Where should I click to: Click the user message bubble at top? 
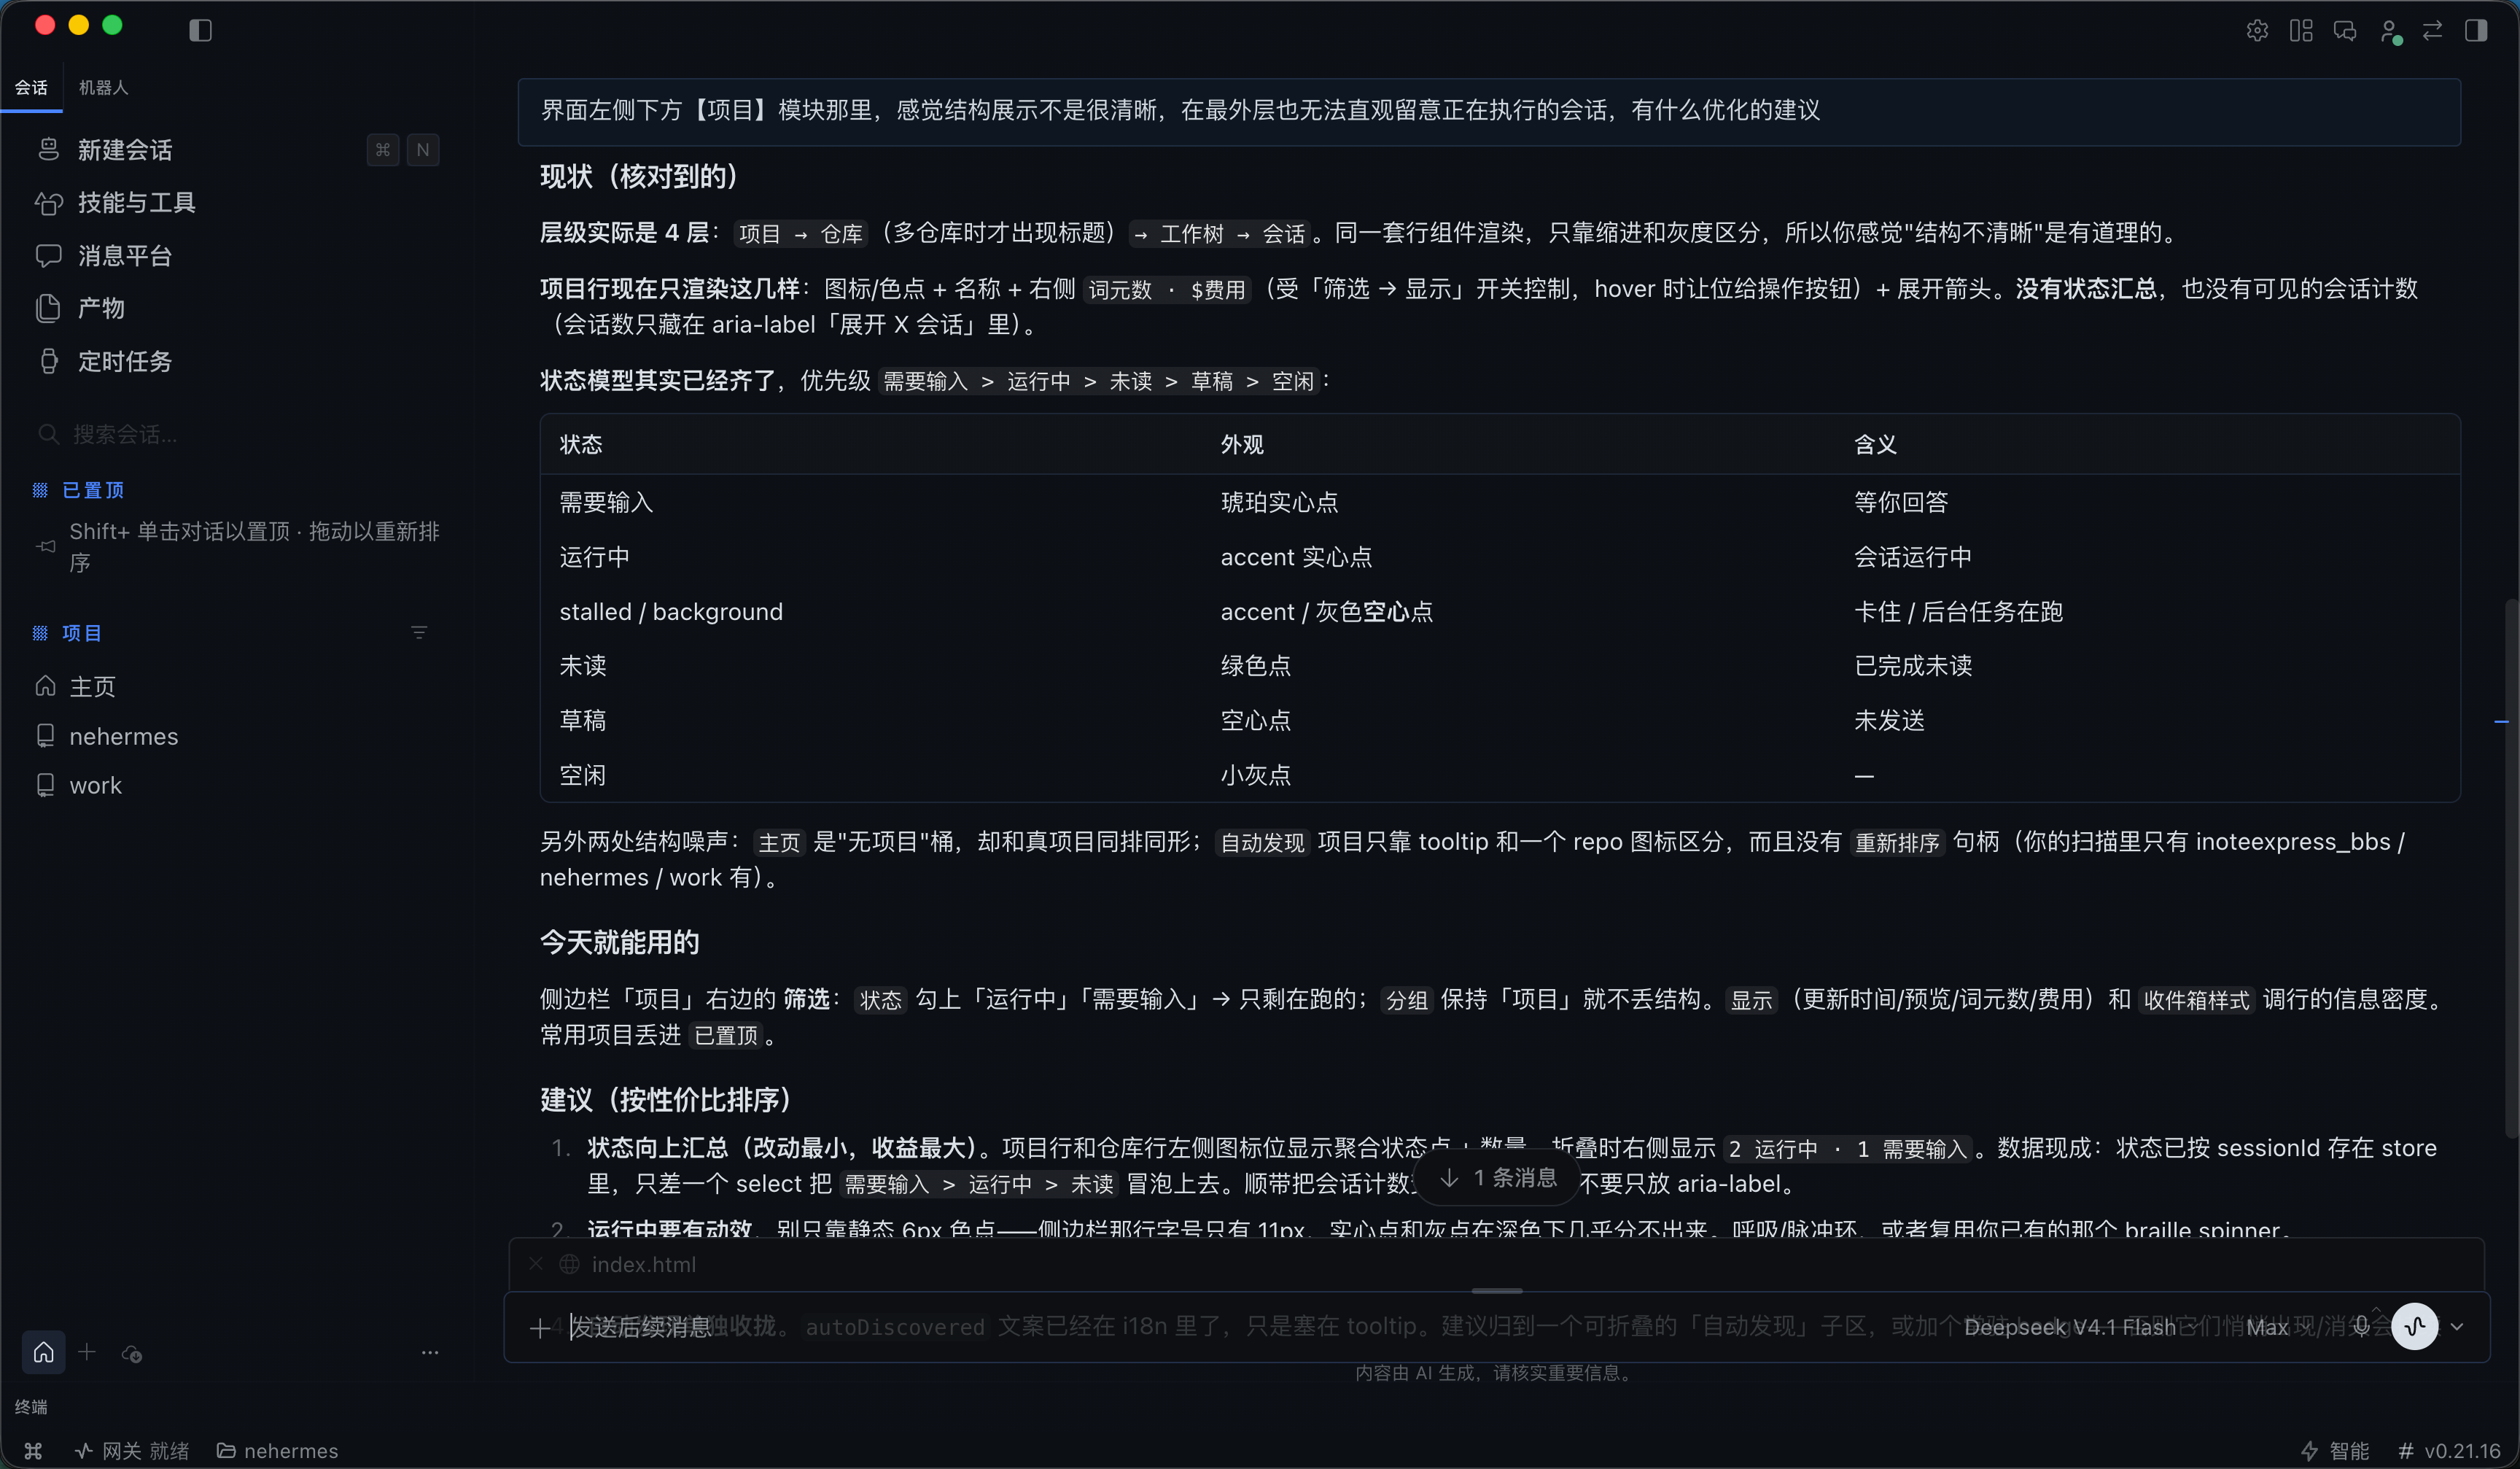(x=1489, y=111)
